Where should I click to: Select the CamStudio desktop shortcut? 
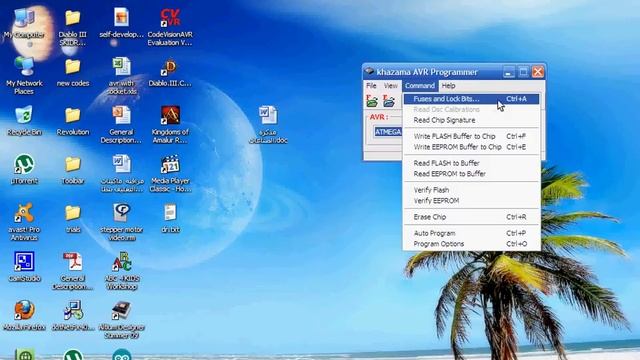click(24, 267)
